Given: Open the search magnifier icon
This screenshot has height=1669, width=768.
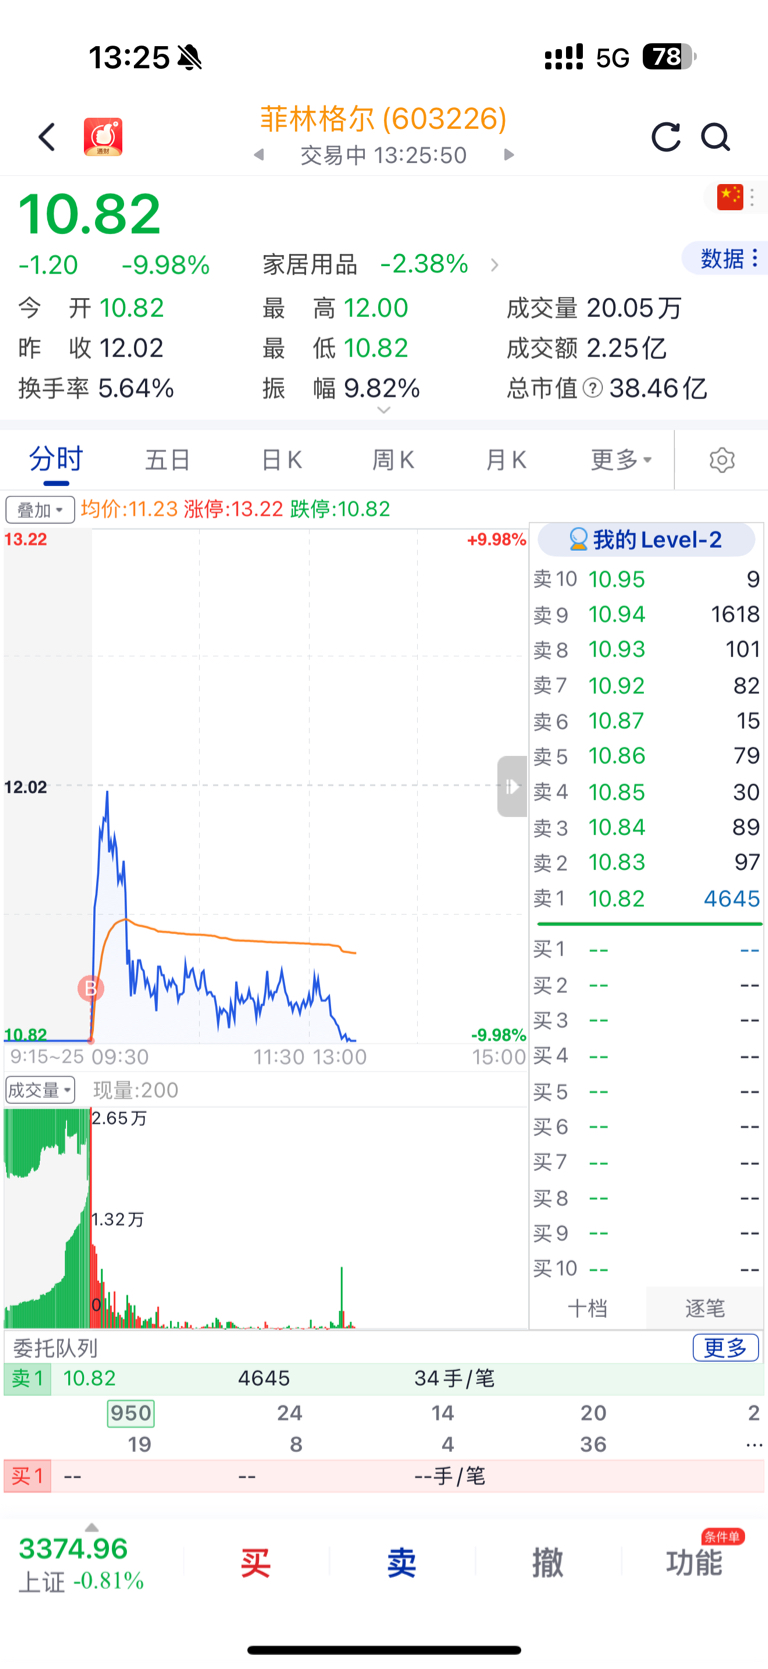Looking at the screenshot, I should pyautogui.click(x=716, y=137).
